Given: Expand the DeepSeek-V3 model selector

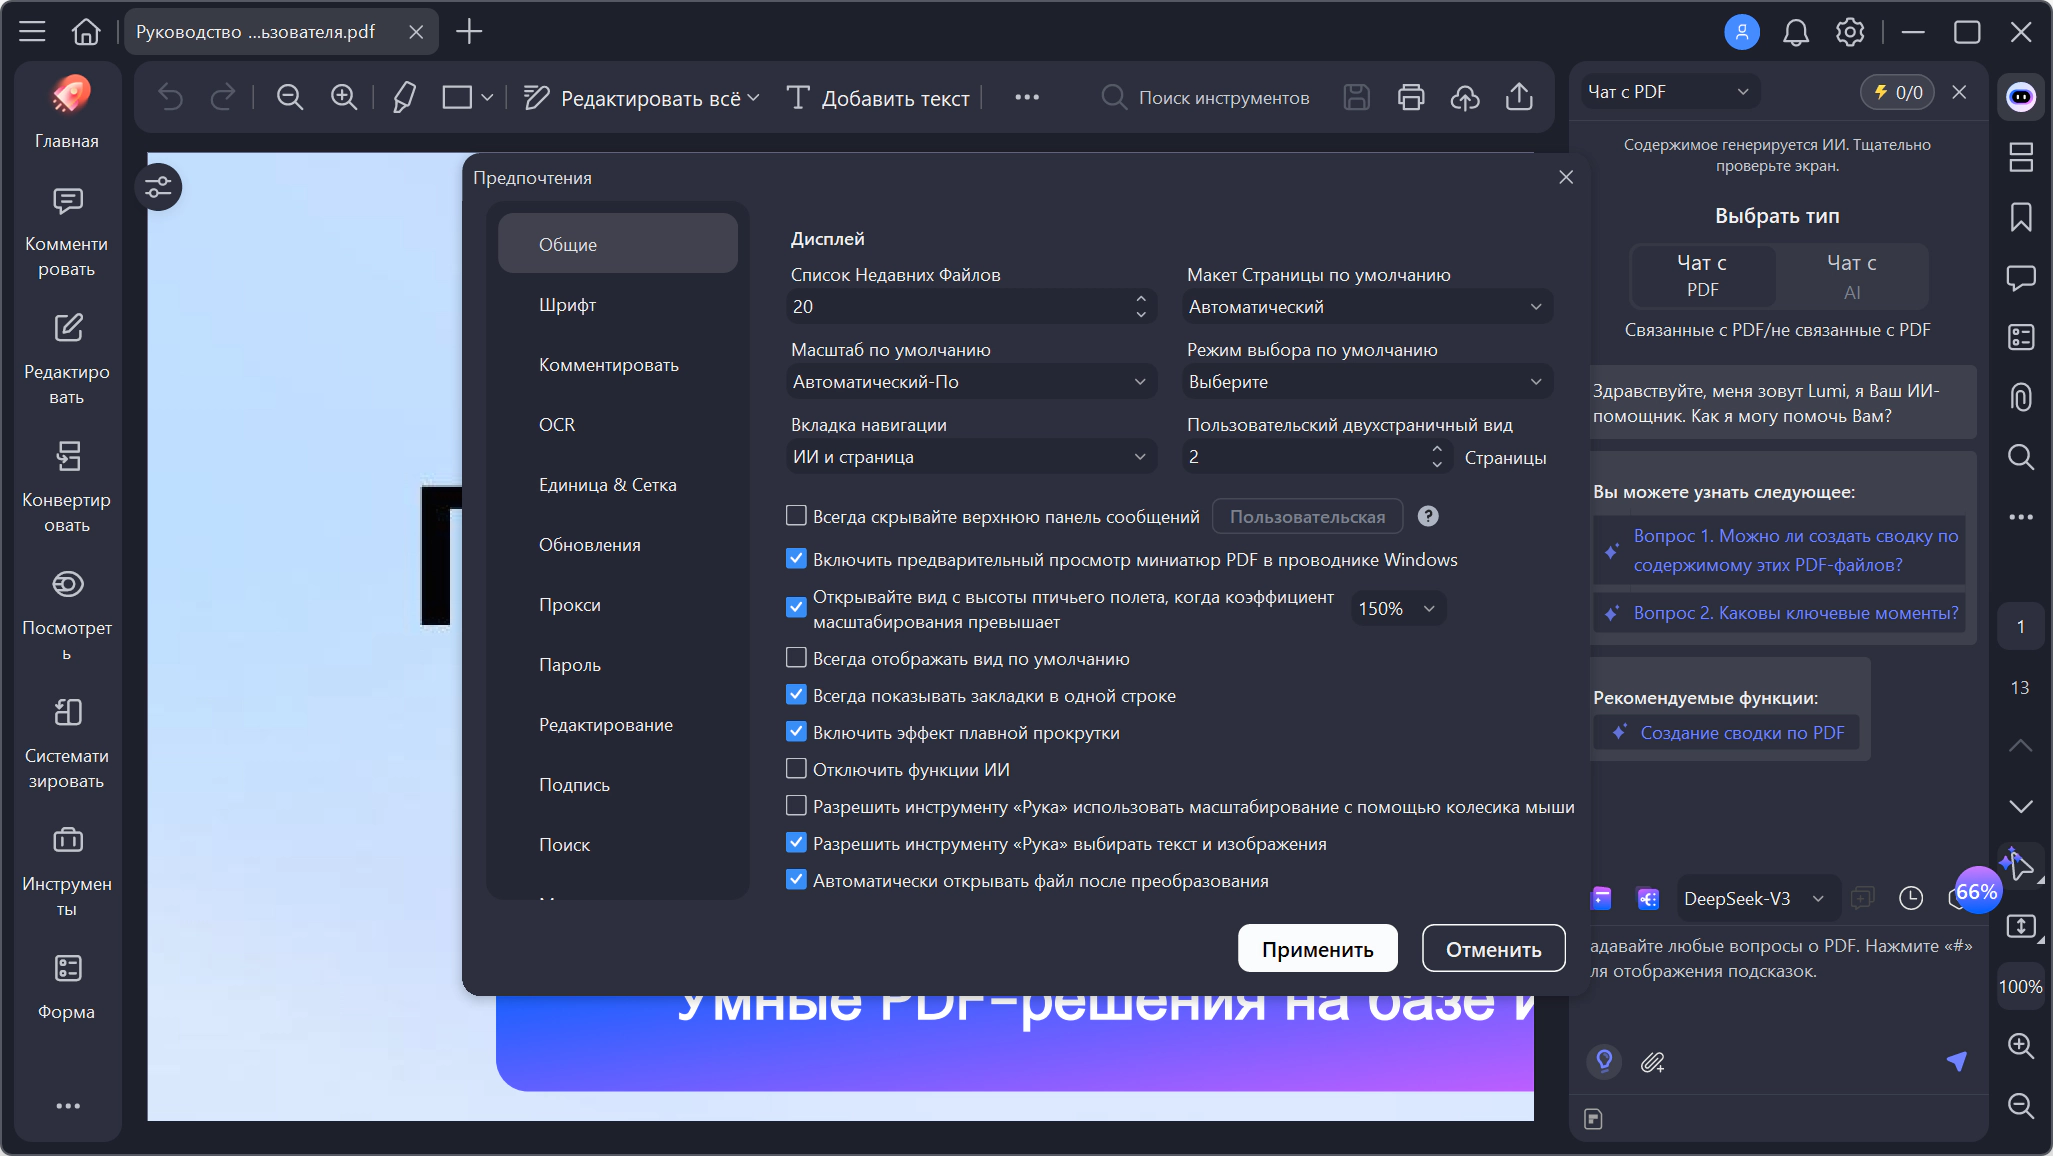Looking at the screenshot, I should pos(1753,898).
